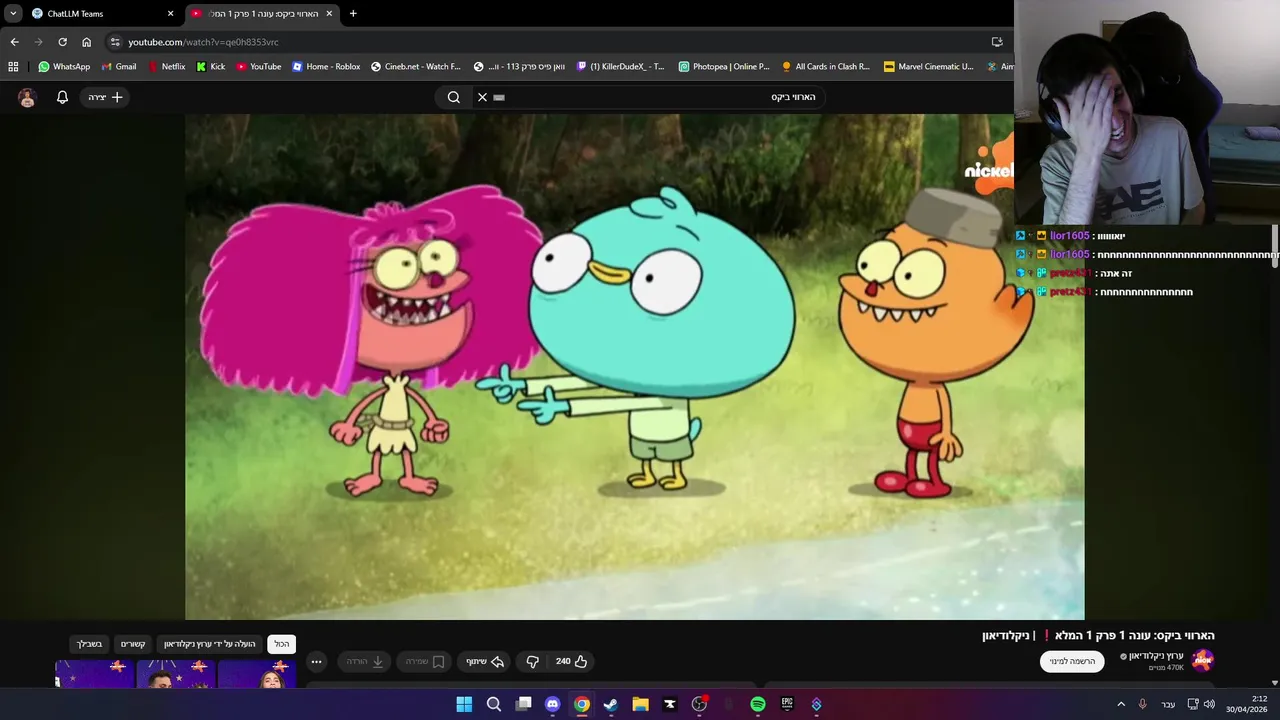Open the rightmost suggested video thumbnail
Screen dimensions: 1280x720
click(x=257, y=675)
